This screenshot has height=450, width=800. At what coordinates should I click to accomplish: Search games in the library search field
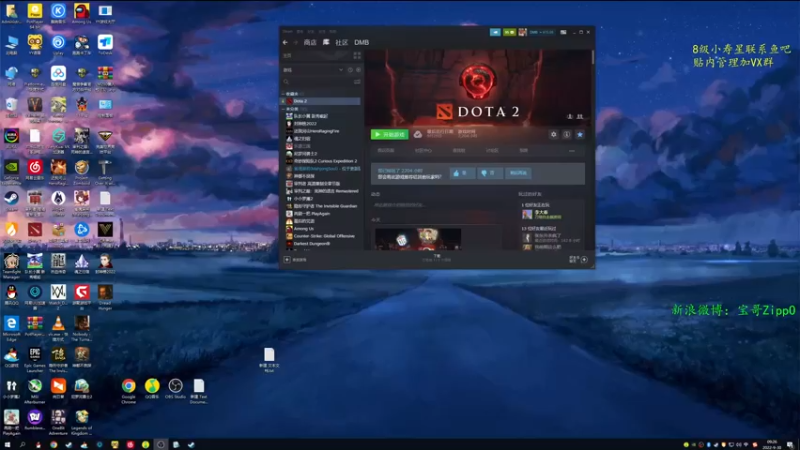point(317,82)
